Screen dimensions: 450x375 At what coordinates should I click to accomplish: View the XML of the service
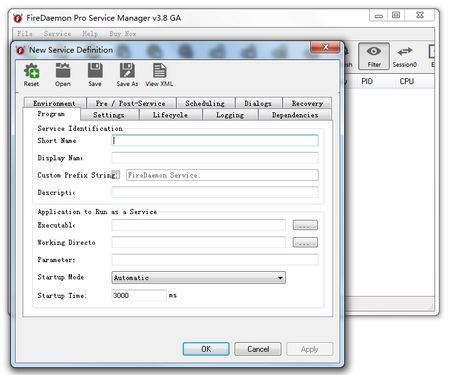coord(159,75)
